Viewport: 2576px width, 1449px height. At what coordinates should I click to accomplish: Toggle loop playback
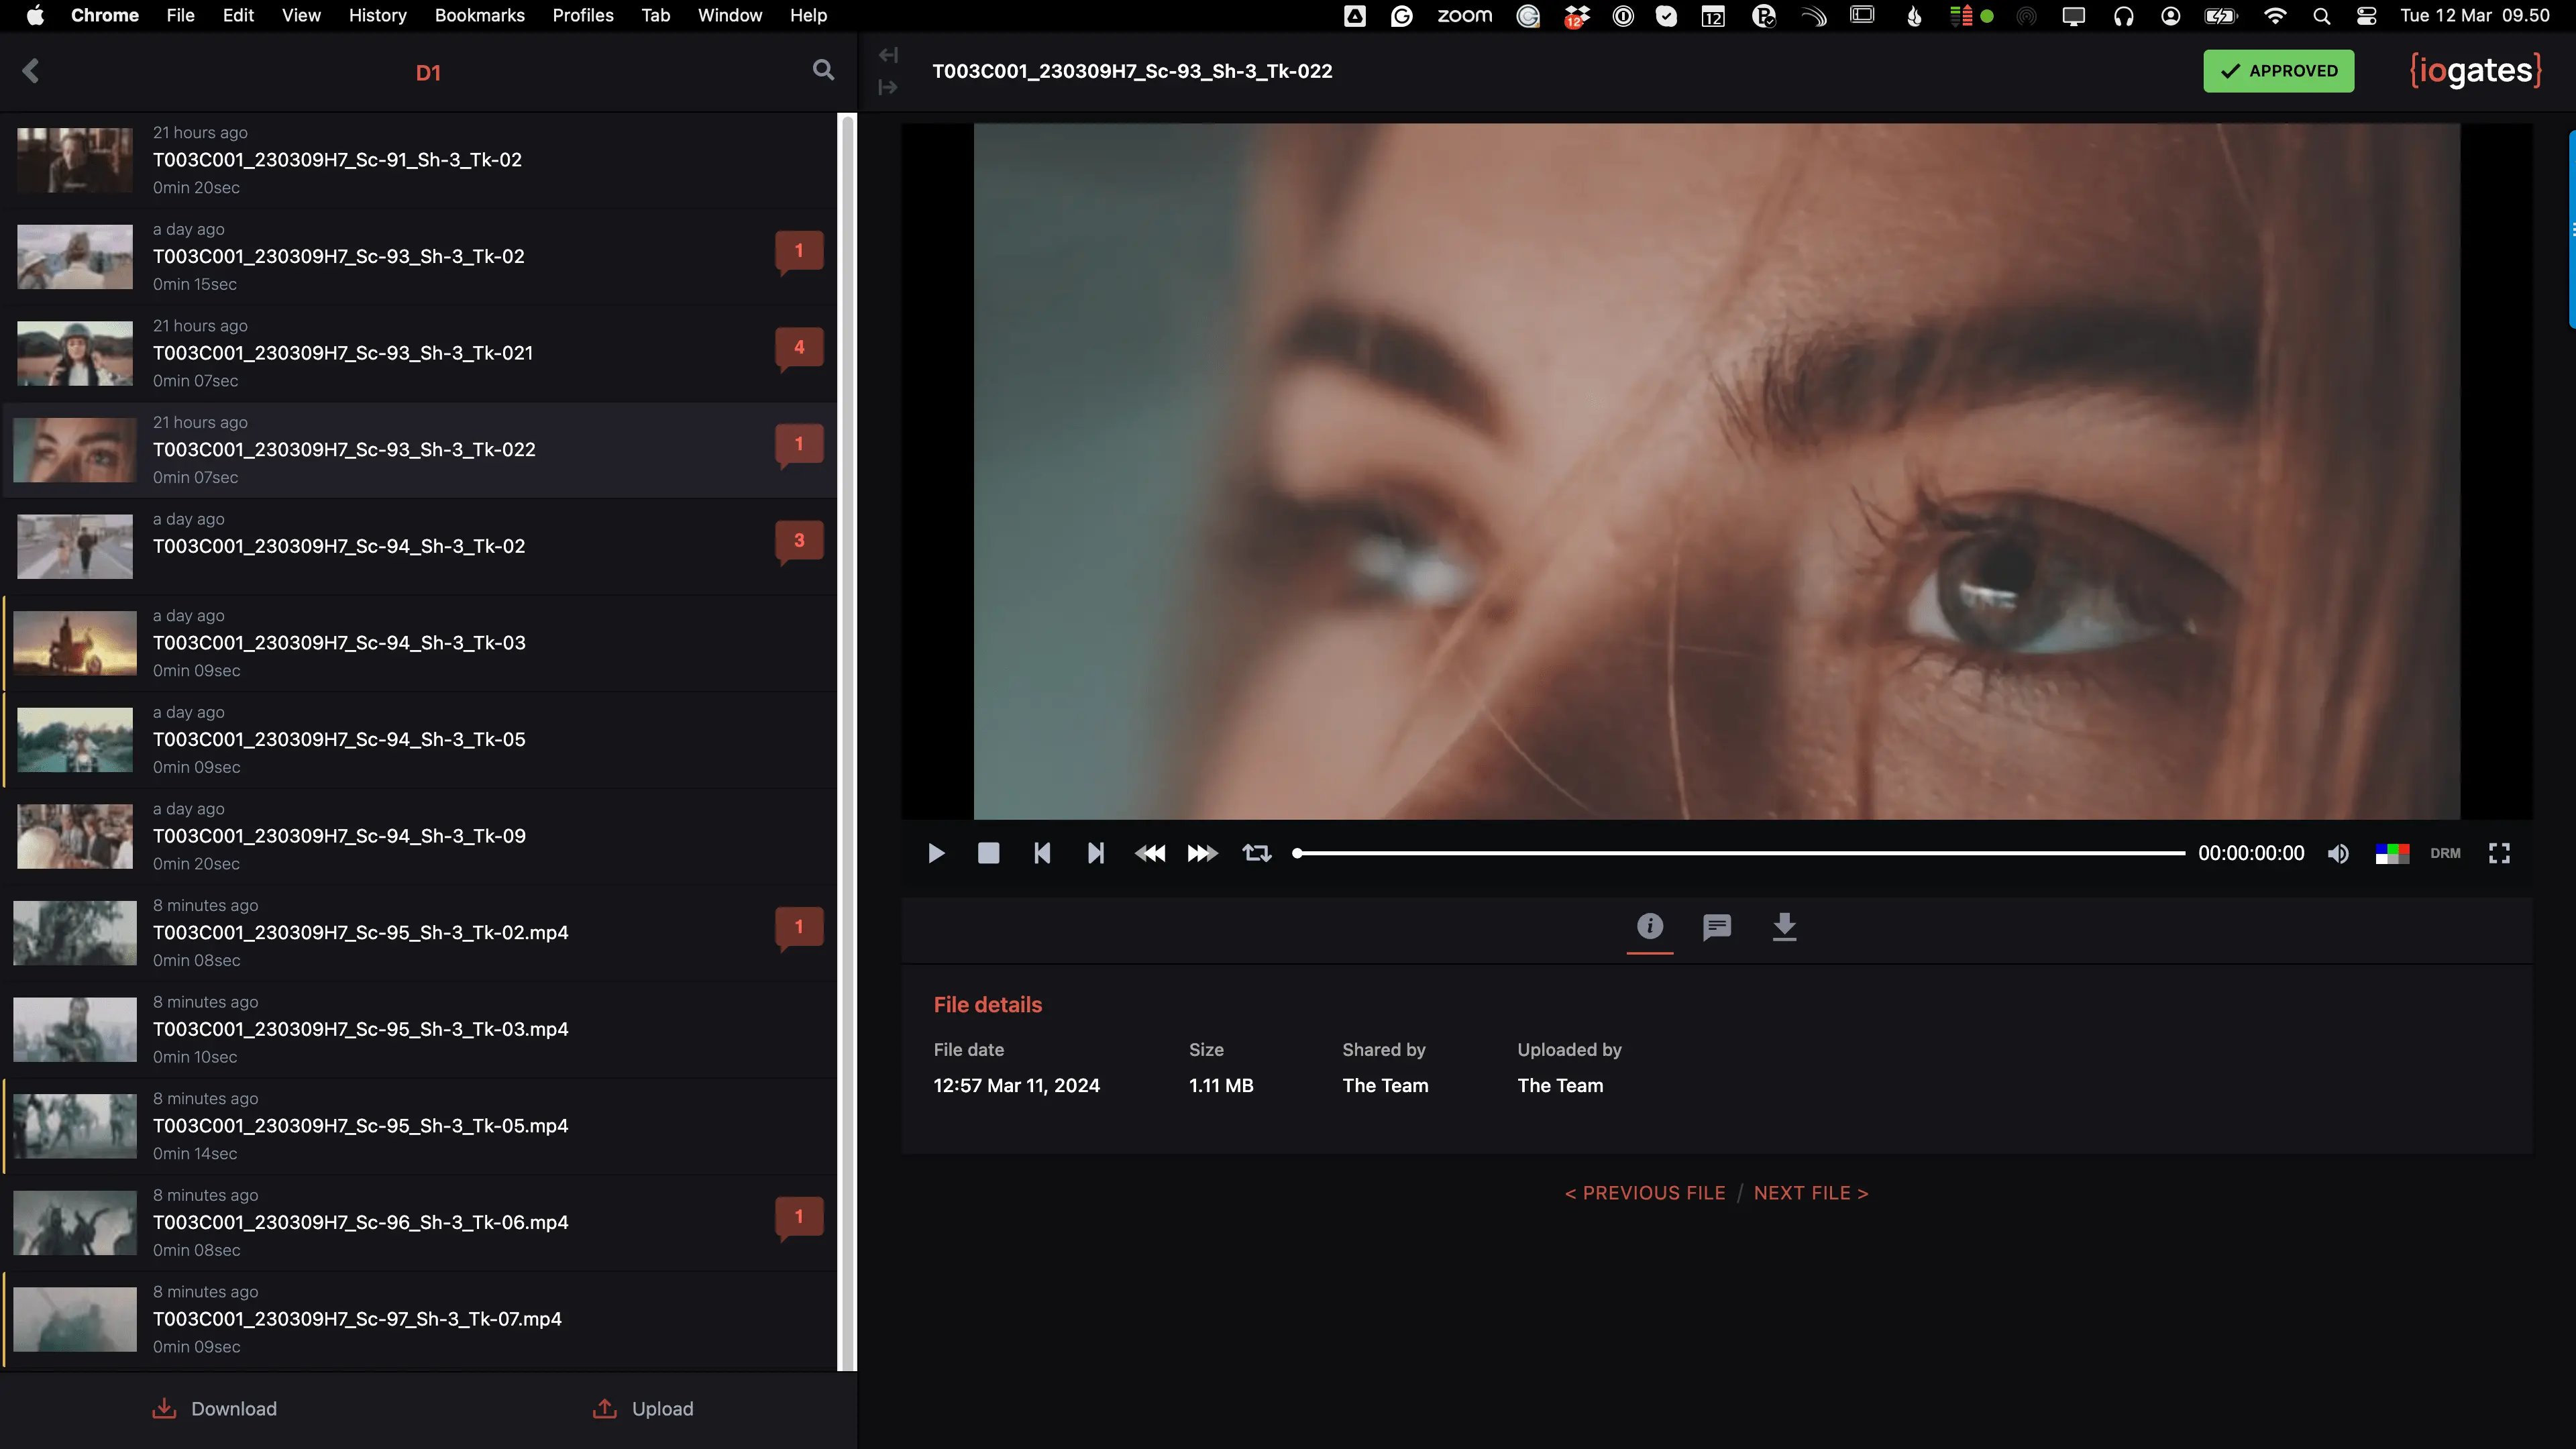click(1257, 853)
